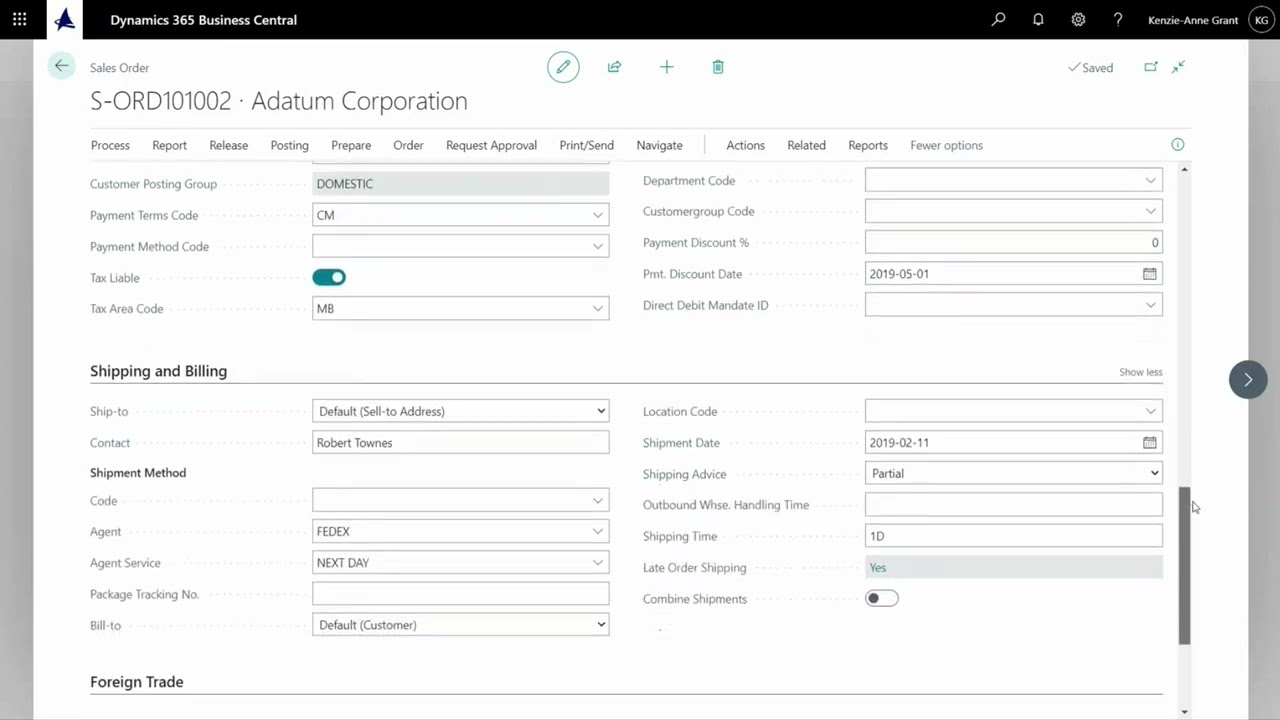Expand the Foreign Trade section
Screen dimensions: 1280x720
pos(136,682)
